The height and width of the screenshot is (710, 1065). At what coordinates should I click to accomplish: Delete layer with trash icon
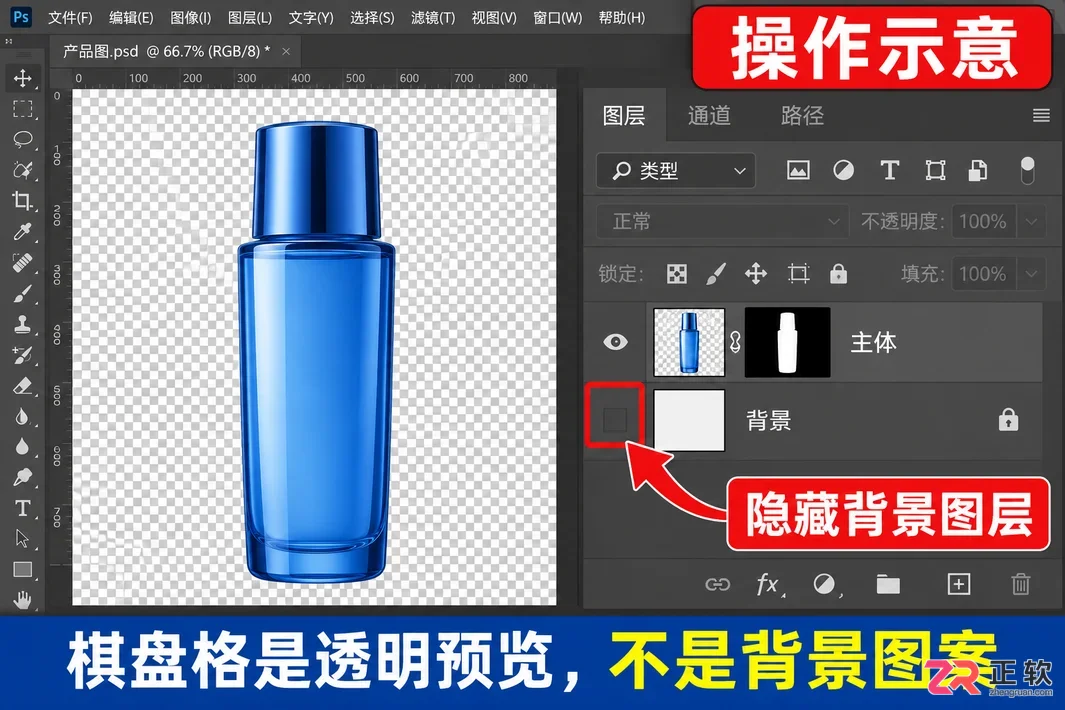point(1020,584)
